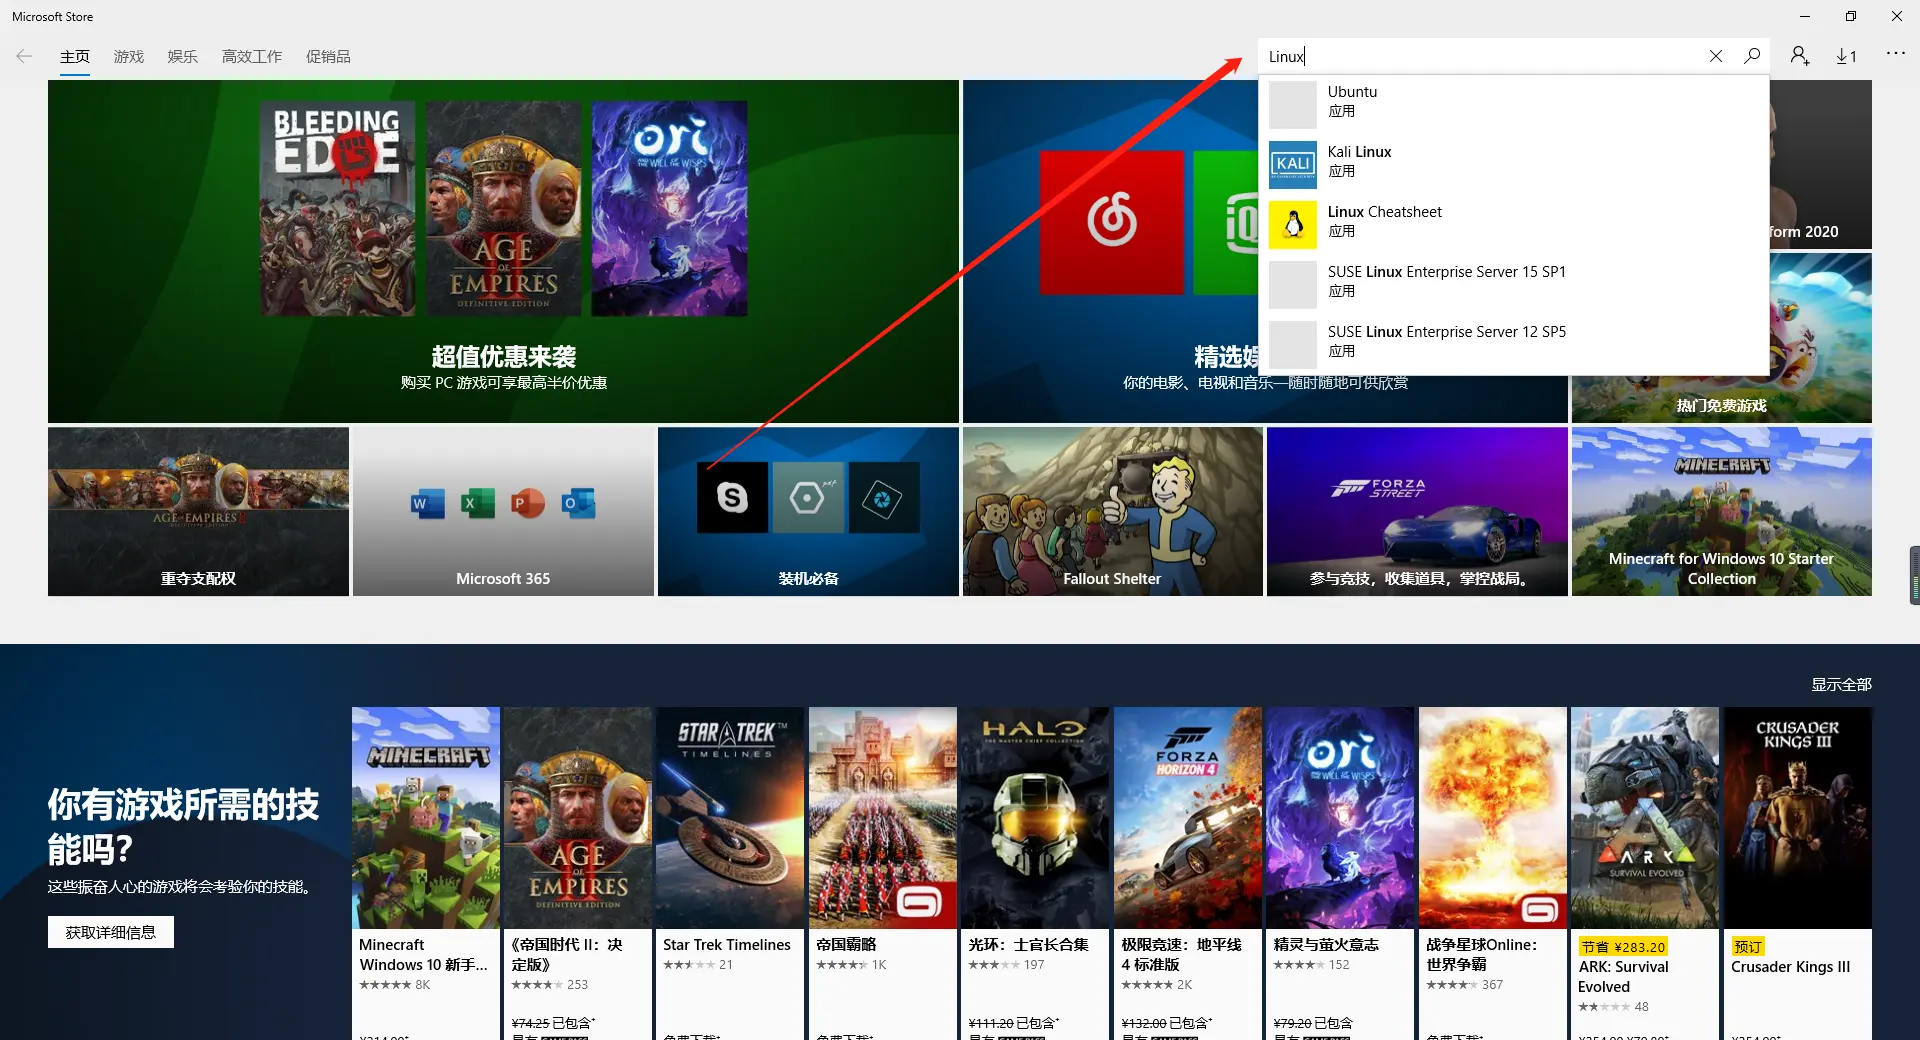Click the SUSE Enterprise Server 12 SP5 icon
This screenshot has width=1920, height=1040.
click(x=1293, y=344)
